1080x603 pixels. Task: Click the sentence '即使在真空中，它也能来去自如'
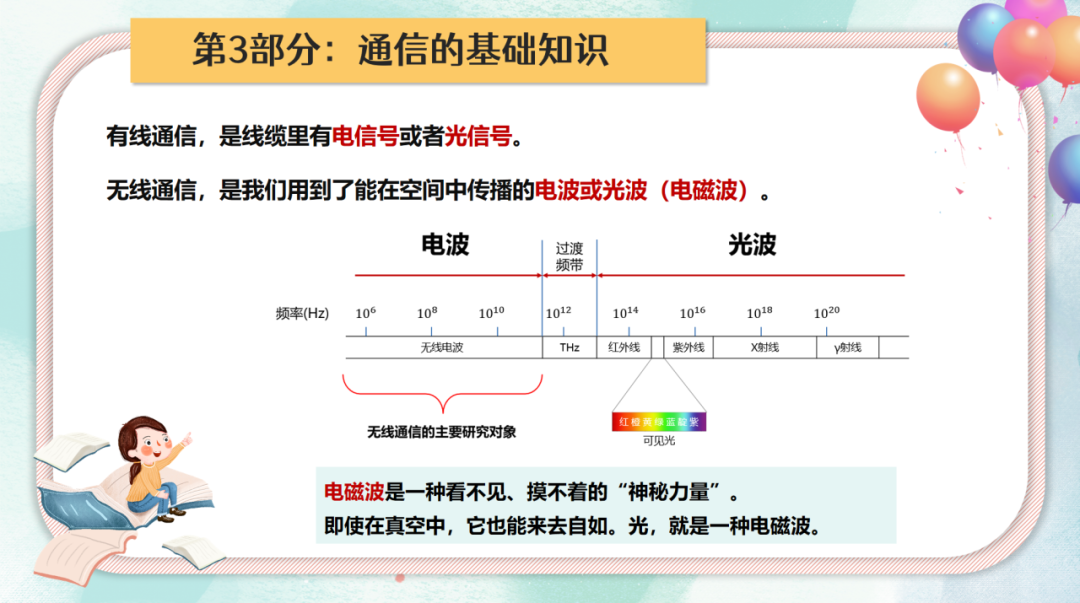pyautogui.click(x=467, y=526)
